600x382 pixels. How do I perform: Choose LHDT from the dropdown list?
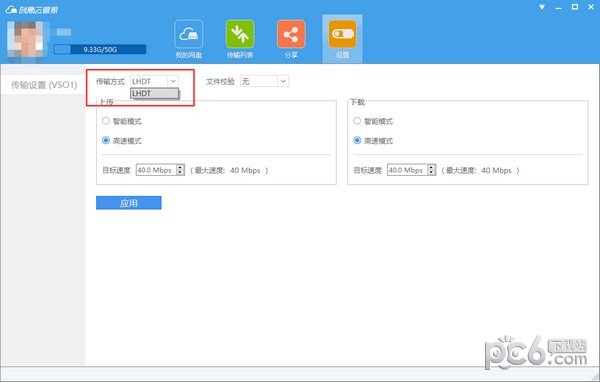click(x=154, y=93)
